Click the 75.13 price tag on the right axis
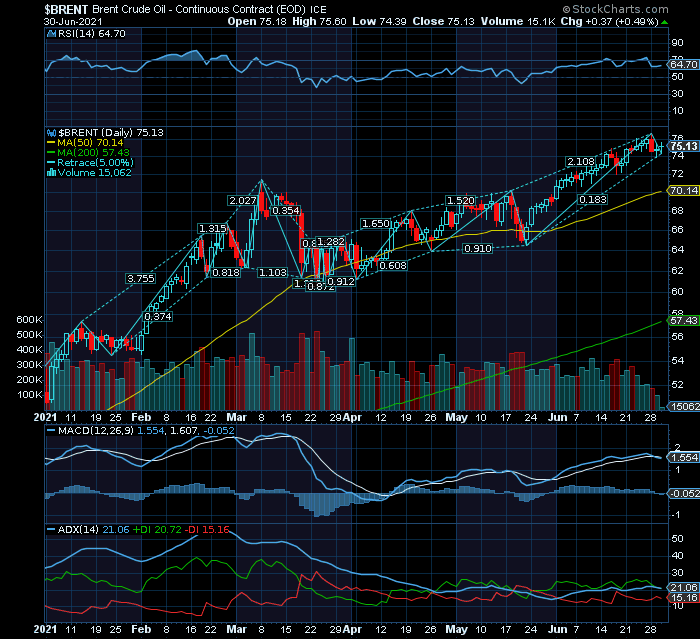 point(683,146)
